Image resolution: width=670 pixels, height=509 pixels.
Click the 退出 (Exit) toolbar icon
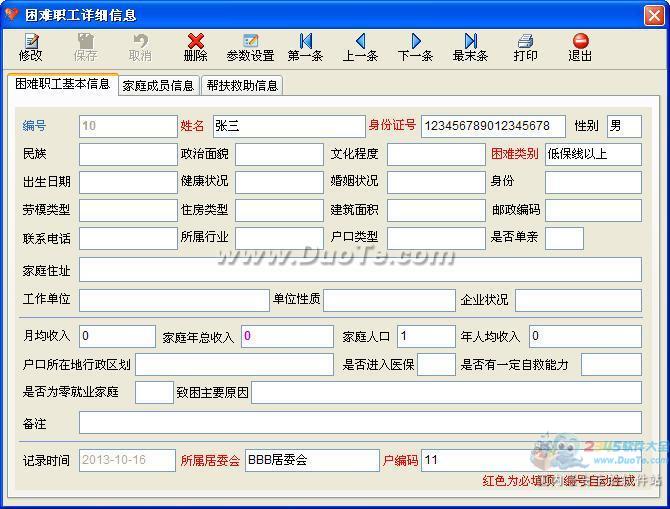tap(580, 46)
